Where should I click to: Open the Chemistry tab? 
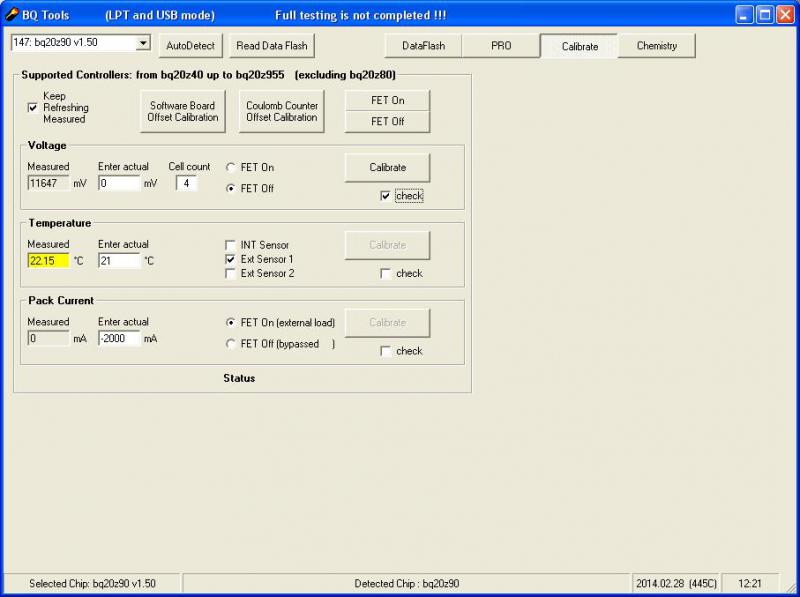(657, 46)
